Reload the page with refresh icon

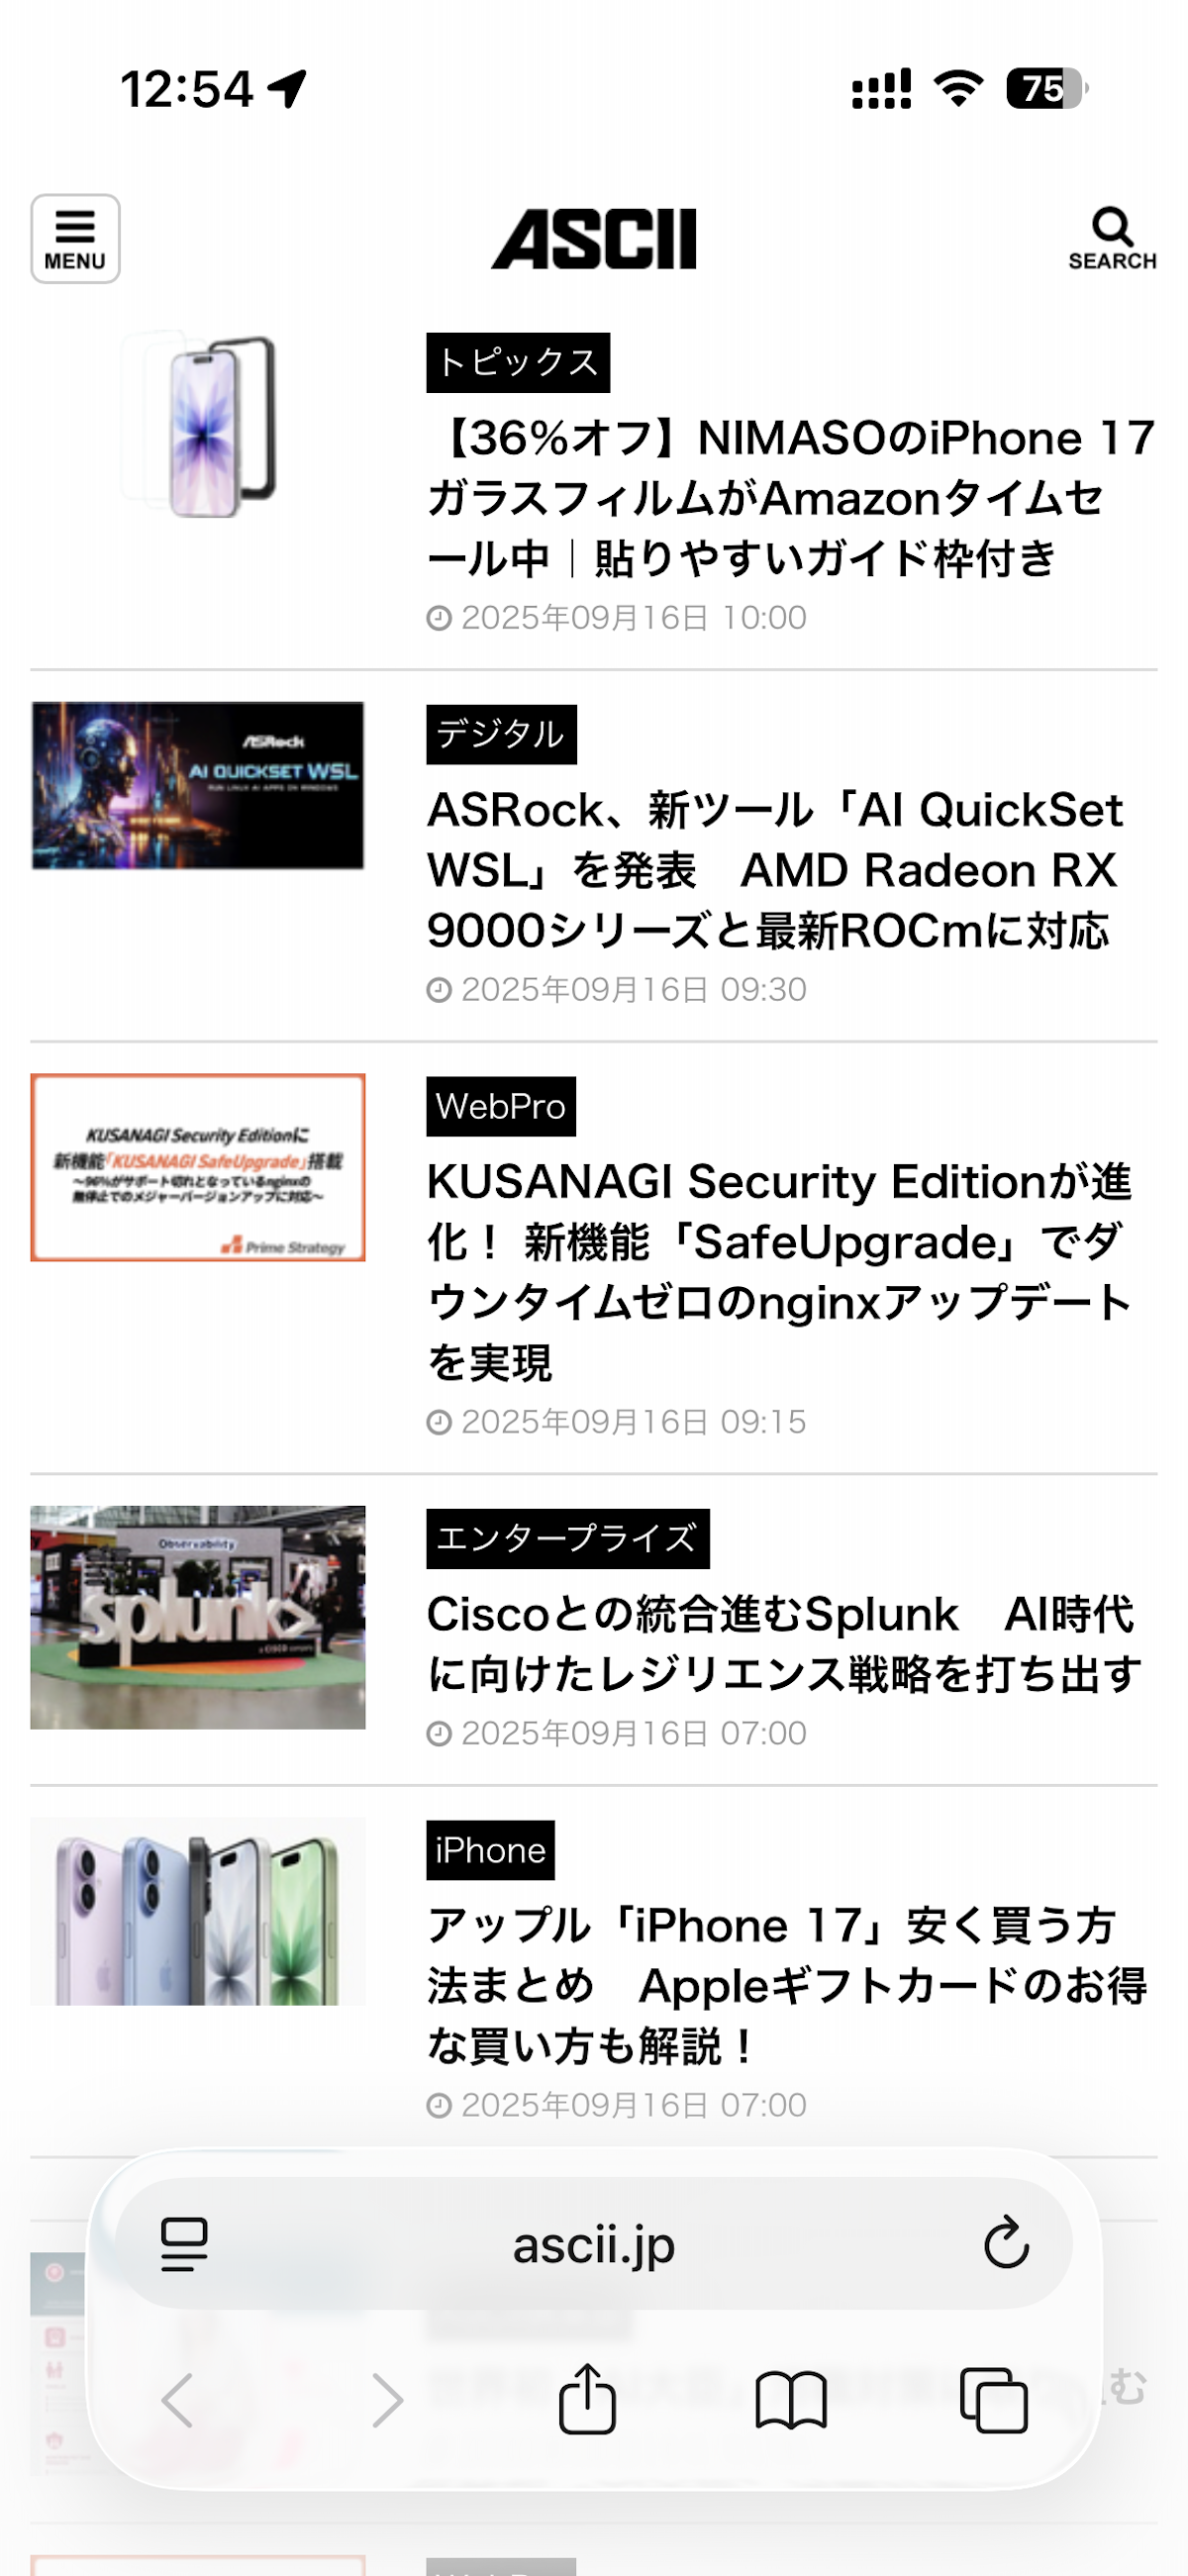[x=1005, y=2243]
